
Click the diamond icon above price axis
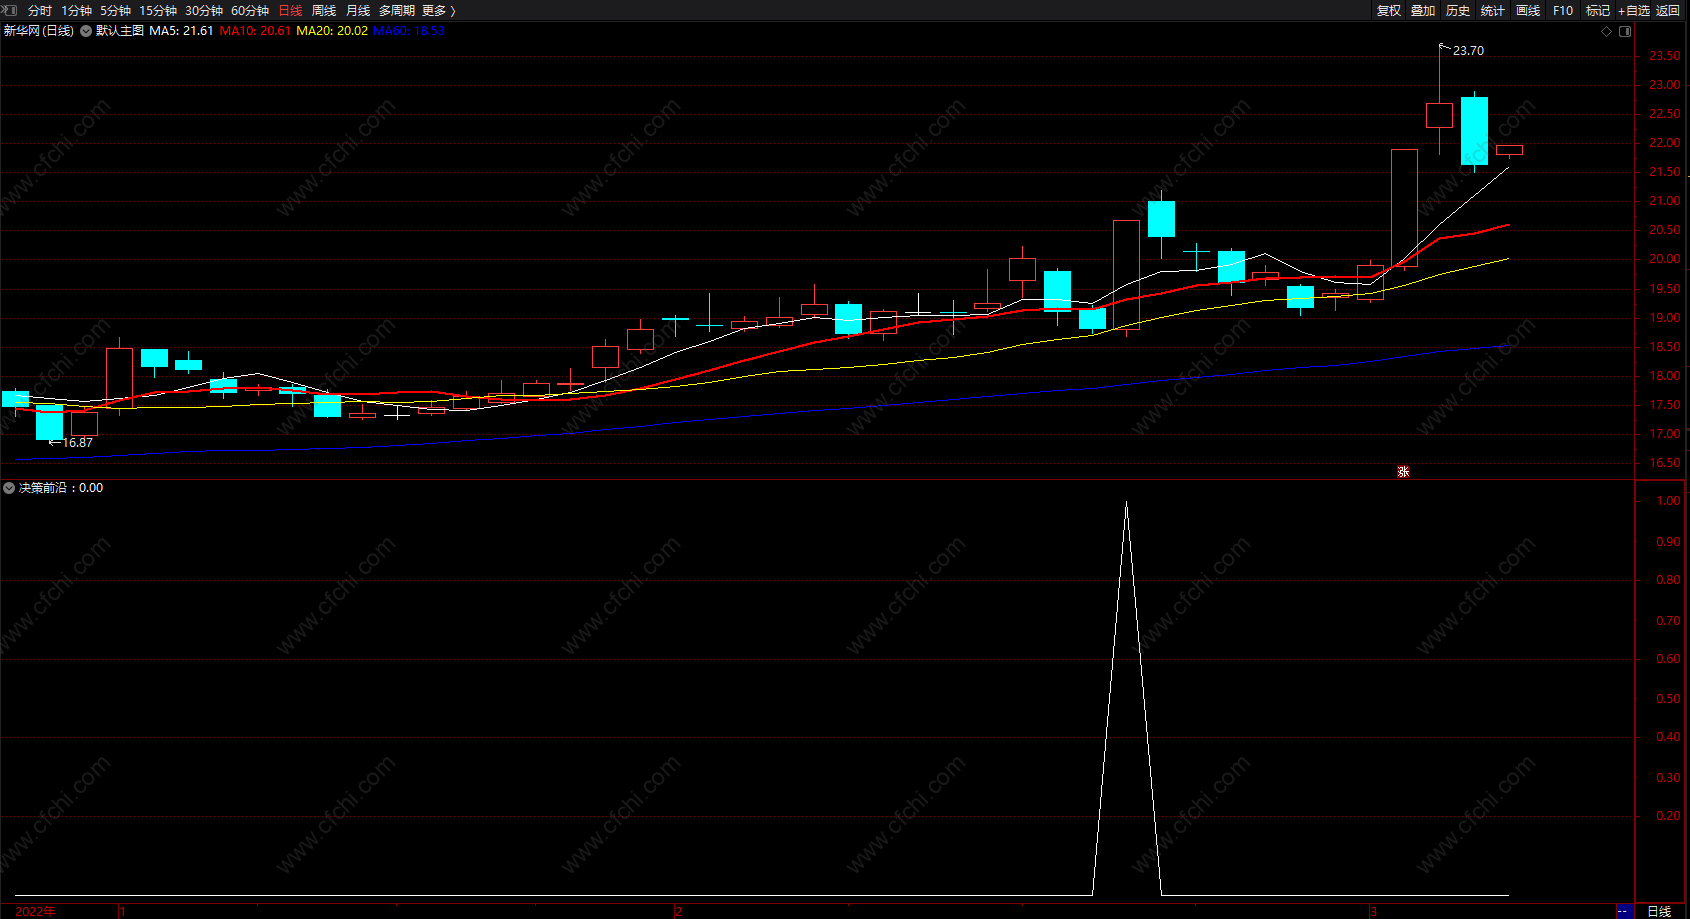point(1607,31)
